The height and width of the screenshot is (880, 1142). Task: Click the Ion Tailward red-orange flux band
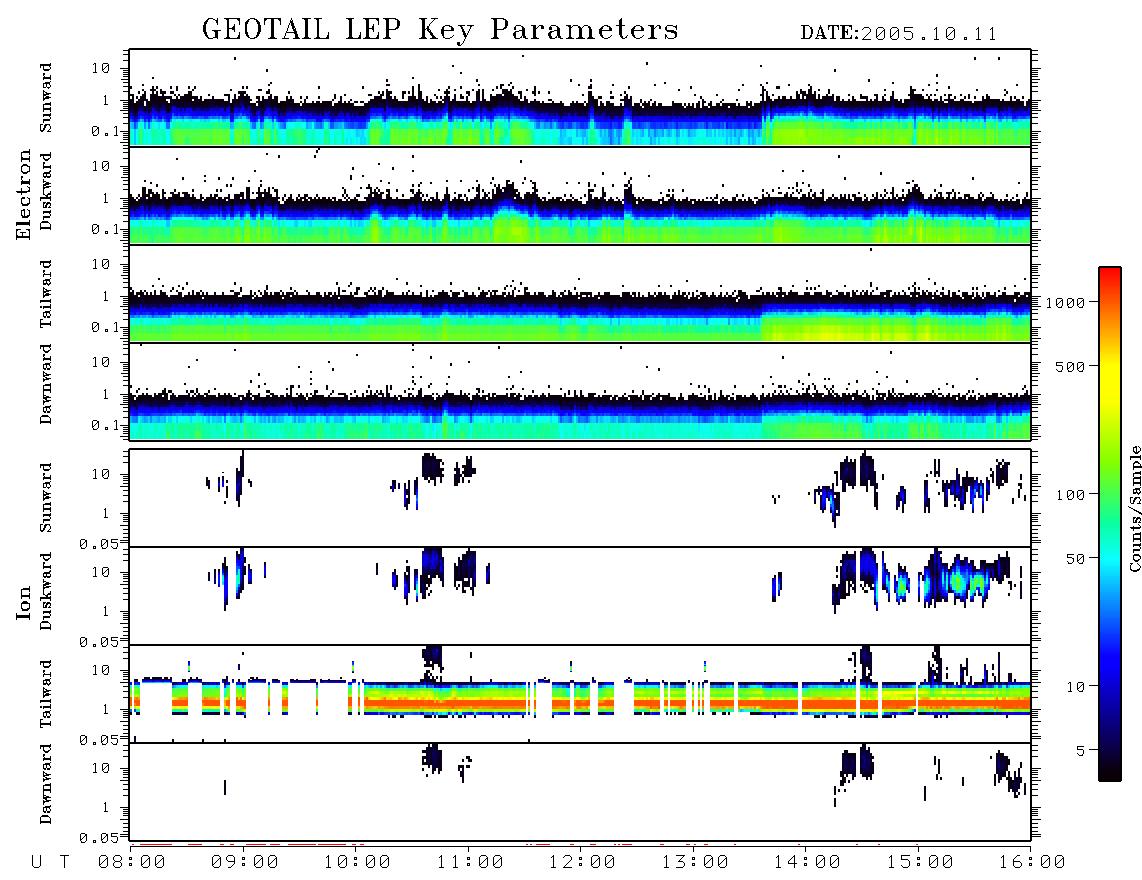point(580,703)
